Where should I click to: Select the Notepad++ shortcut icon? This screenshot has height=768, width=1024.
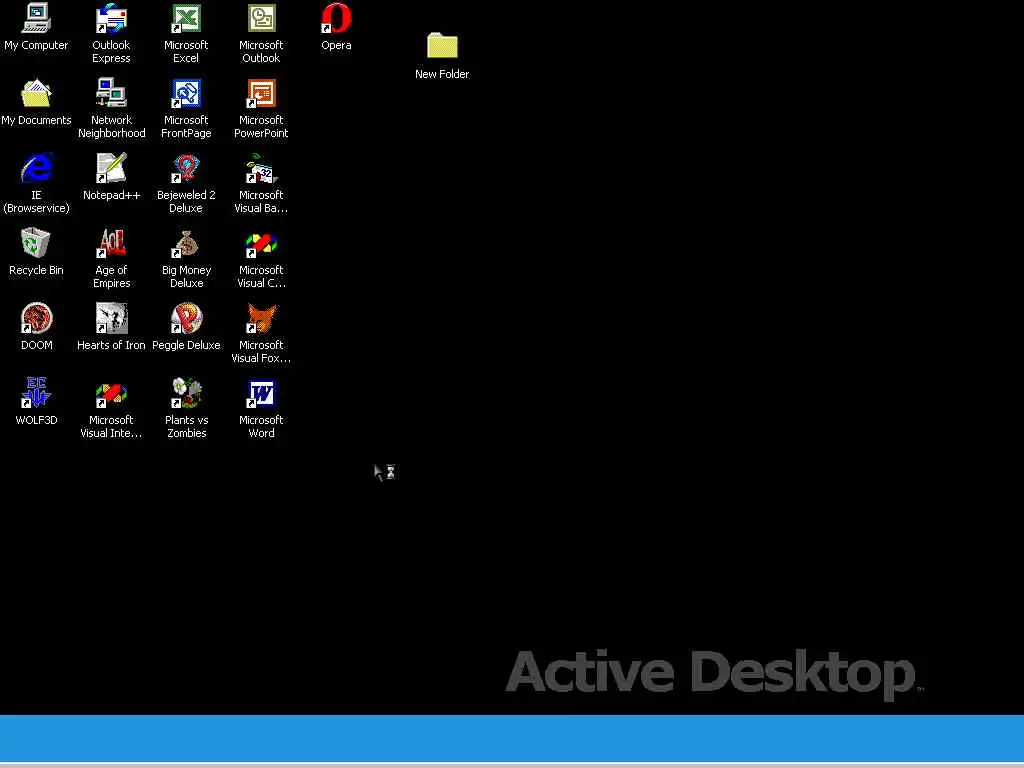coord(111,168)
